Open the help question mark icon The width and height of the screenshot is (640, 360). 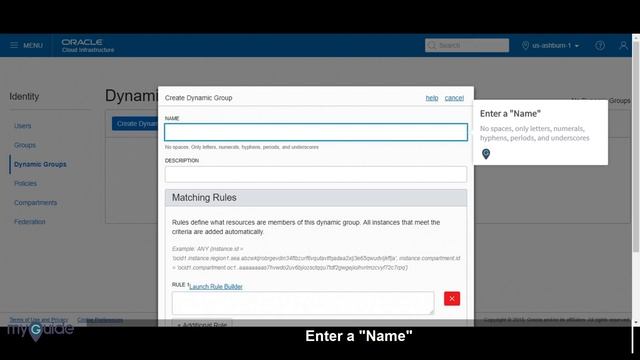coord(600,45)
